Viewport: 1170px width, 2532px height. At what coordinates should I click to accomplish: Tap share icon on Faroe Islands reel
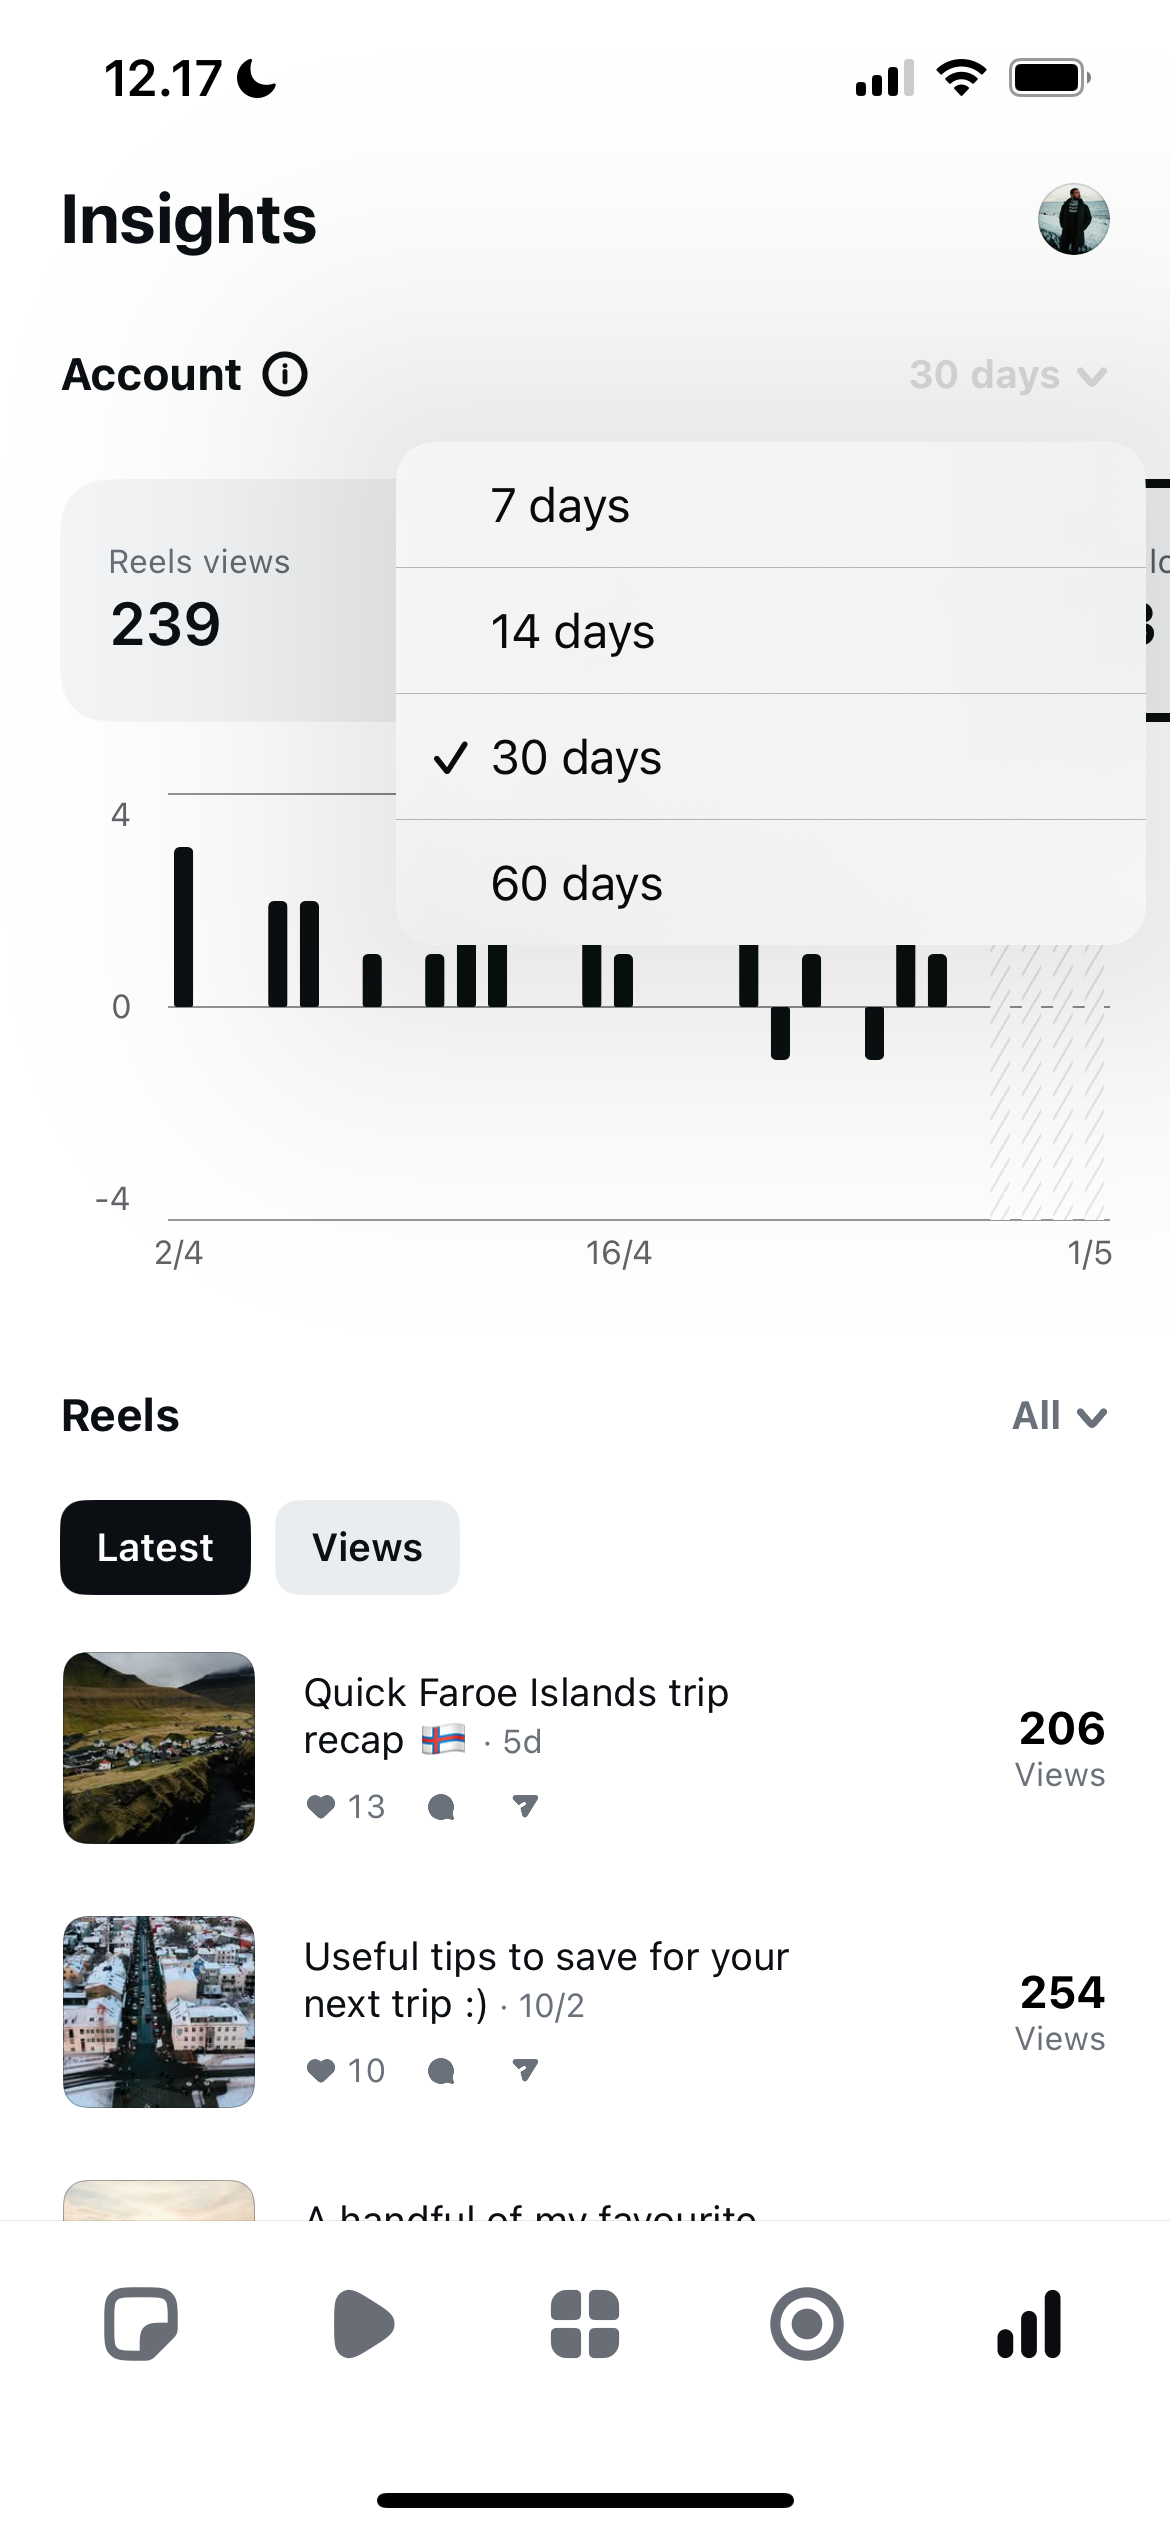click(525, 1806)
